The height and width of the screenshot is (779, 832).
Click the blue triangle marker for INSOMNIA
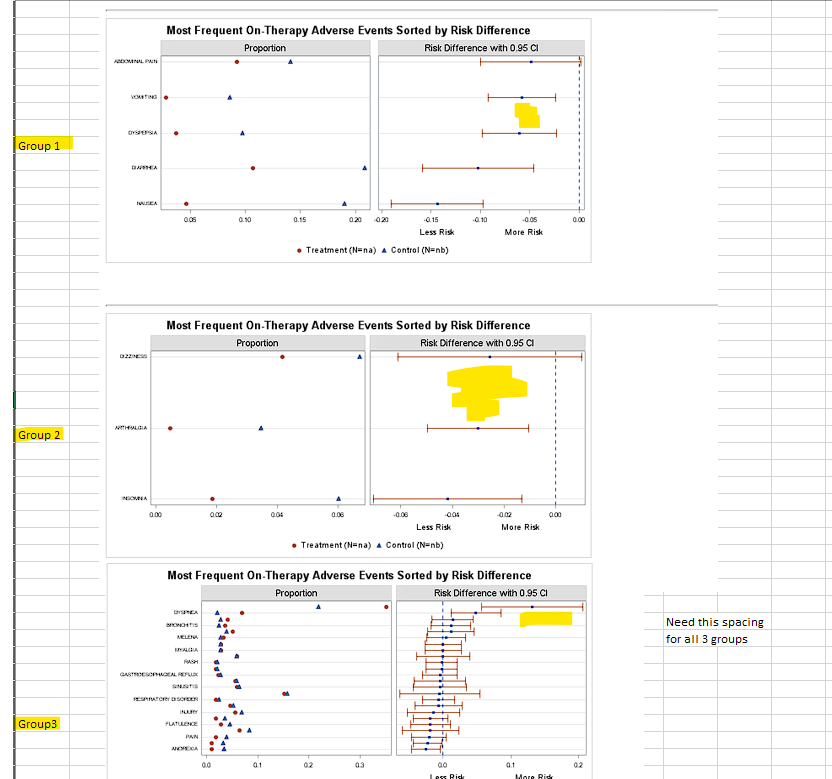pyautogui.click(x=338, y=495)
